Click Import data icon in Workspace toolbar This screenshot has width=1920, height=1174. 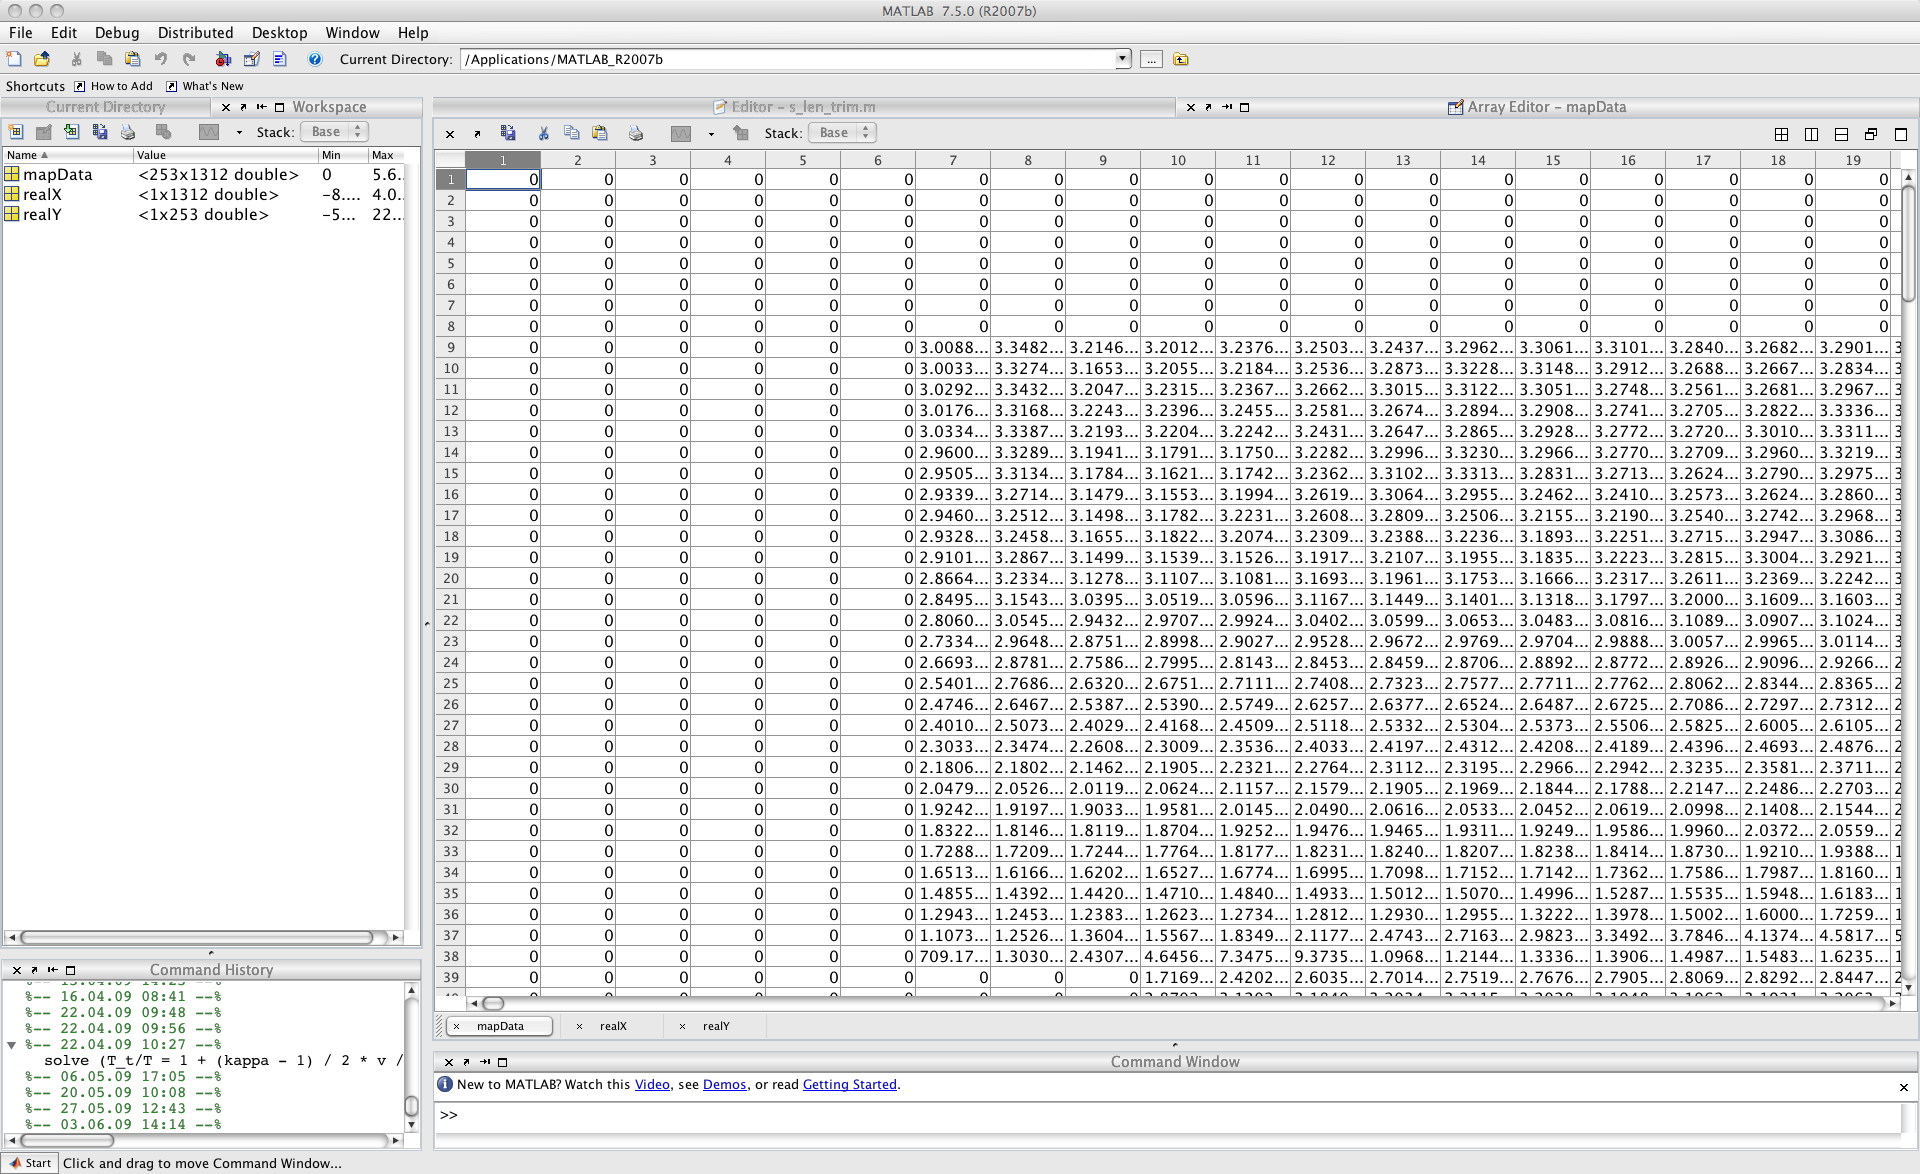(71, 132)
